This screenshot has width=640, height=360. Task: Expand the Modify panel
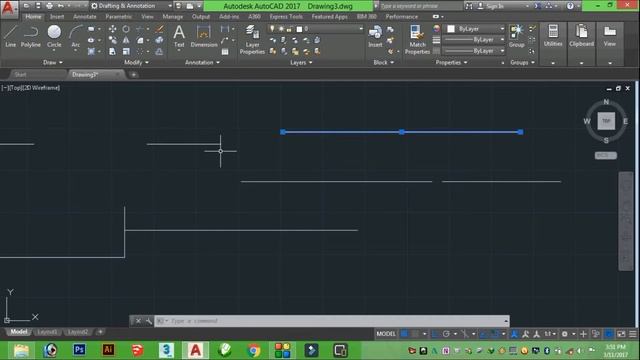(x=136, y=62)
